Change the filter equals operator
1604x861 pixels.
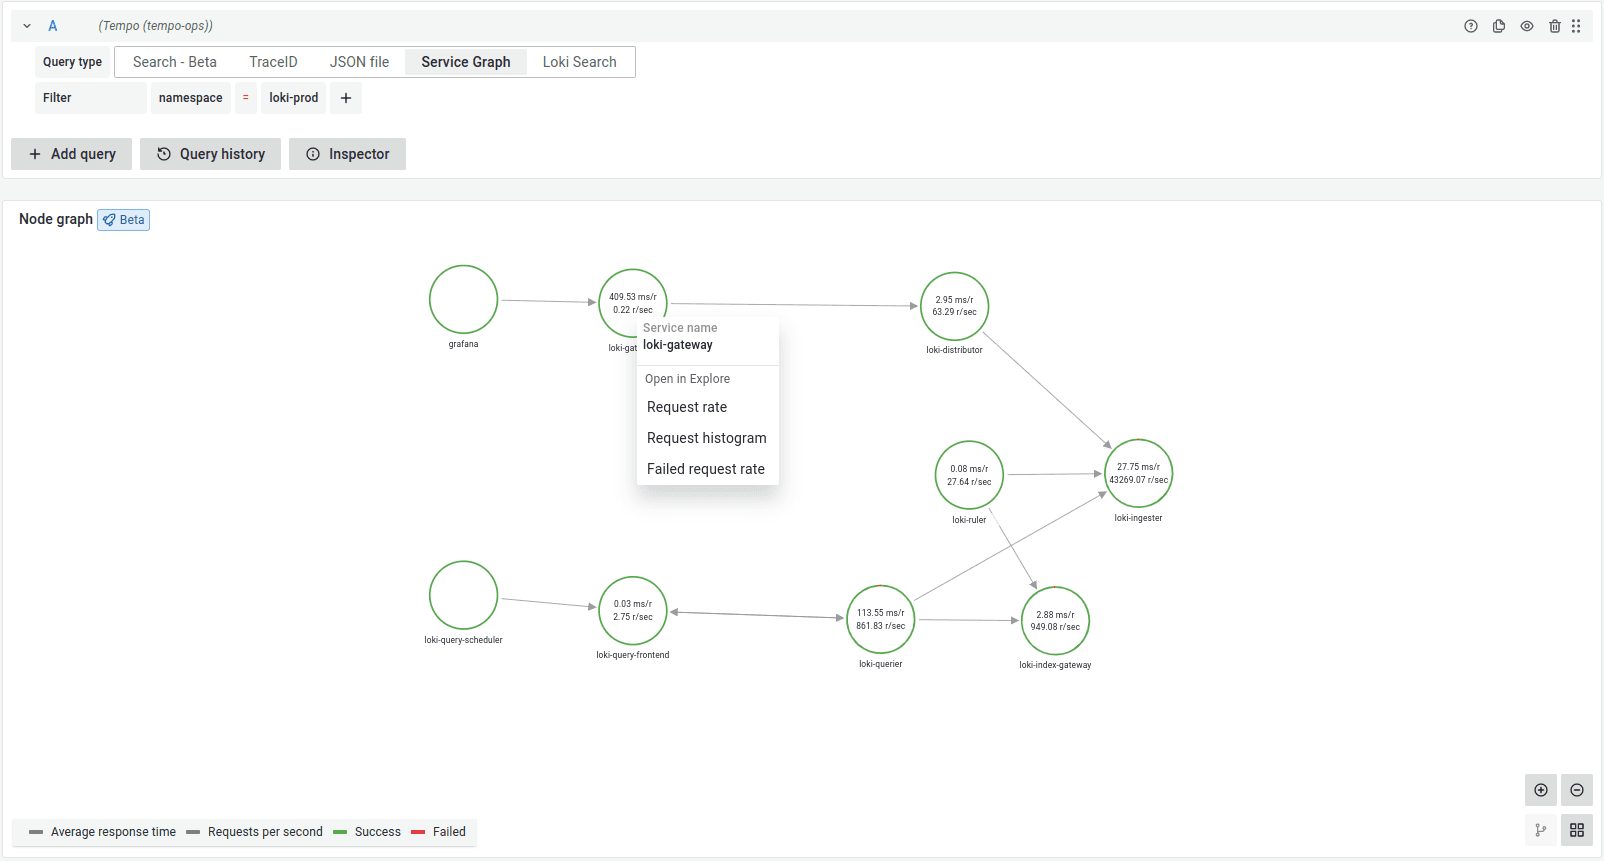tap(246, 98)
